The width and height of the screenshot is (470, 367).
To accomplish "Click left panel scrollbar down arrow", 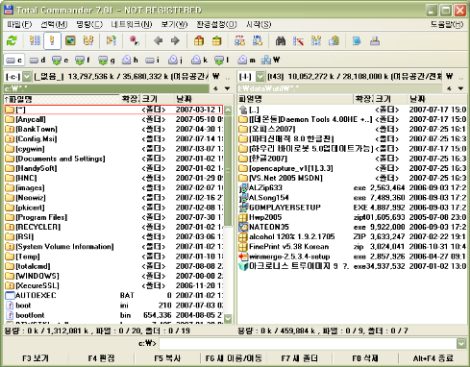I will click(x=228, y=319).
